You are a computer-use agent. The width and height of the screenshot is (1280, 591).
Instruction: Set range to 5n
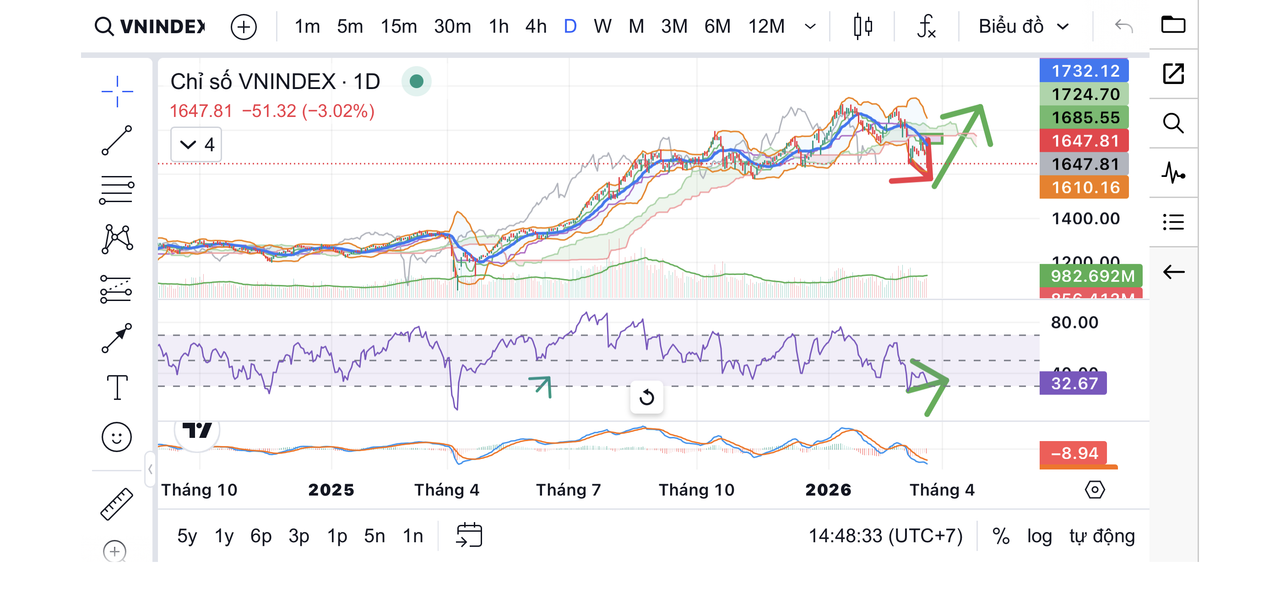click(x=375, y=536)
